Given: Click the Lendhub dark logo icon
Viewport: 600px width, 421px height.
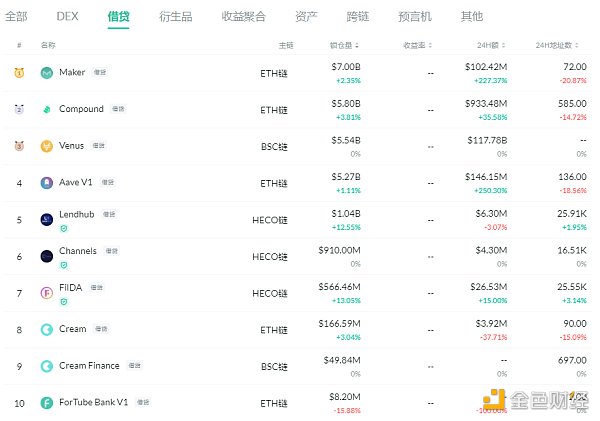Looking at the screenshot, I should pos(47,220).
